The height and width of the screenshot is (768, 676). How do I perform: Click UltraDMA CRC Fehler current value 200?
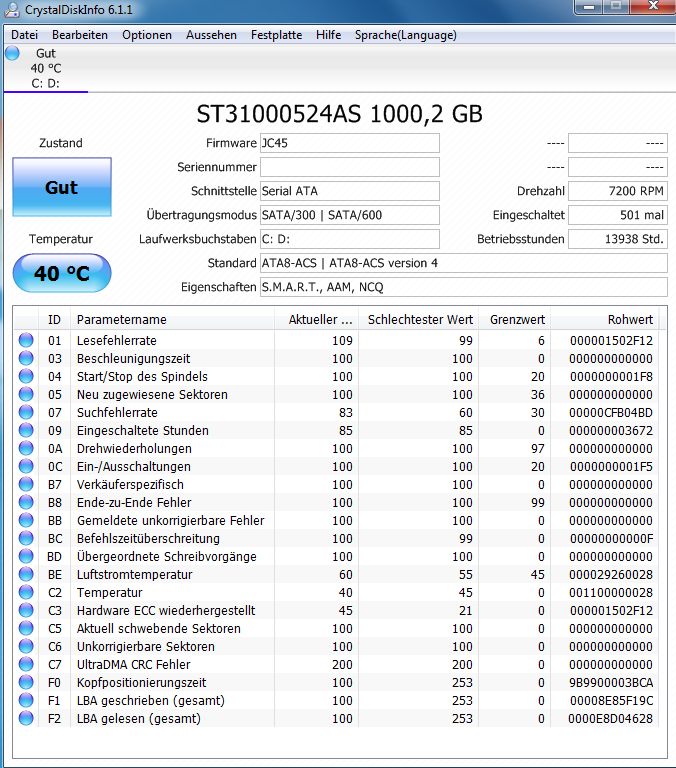pyautogui.click(x=342, y=665)
